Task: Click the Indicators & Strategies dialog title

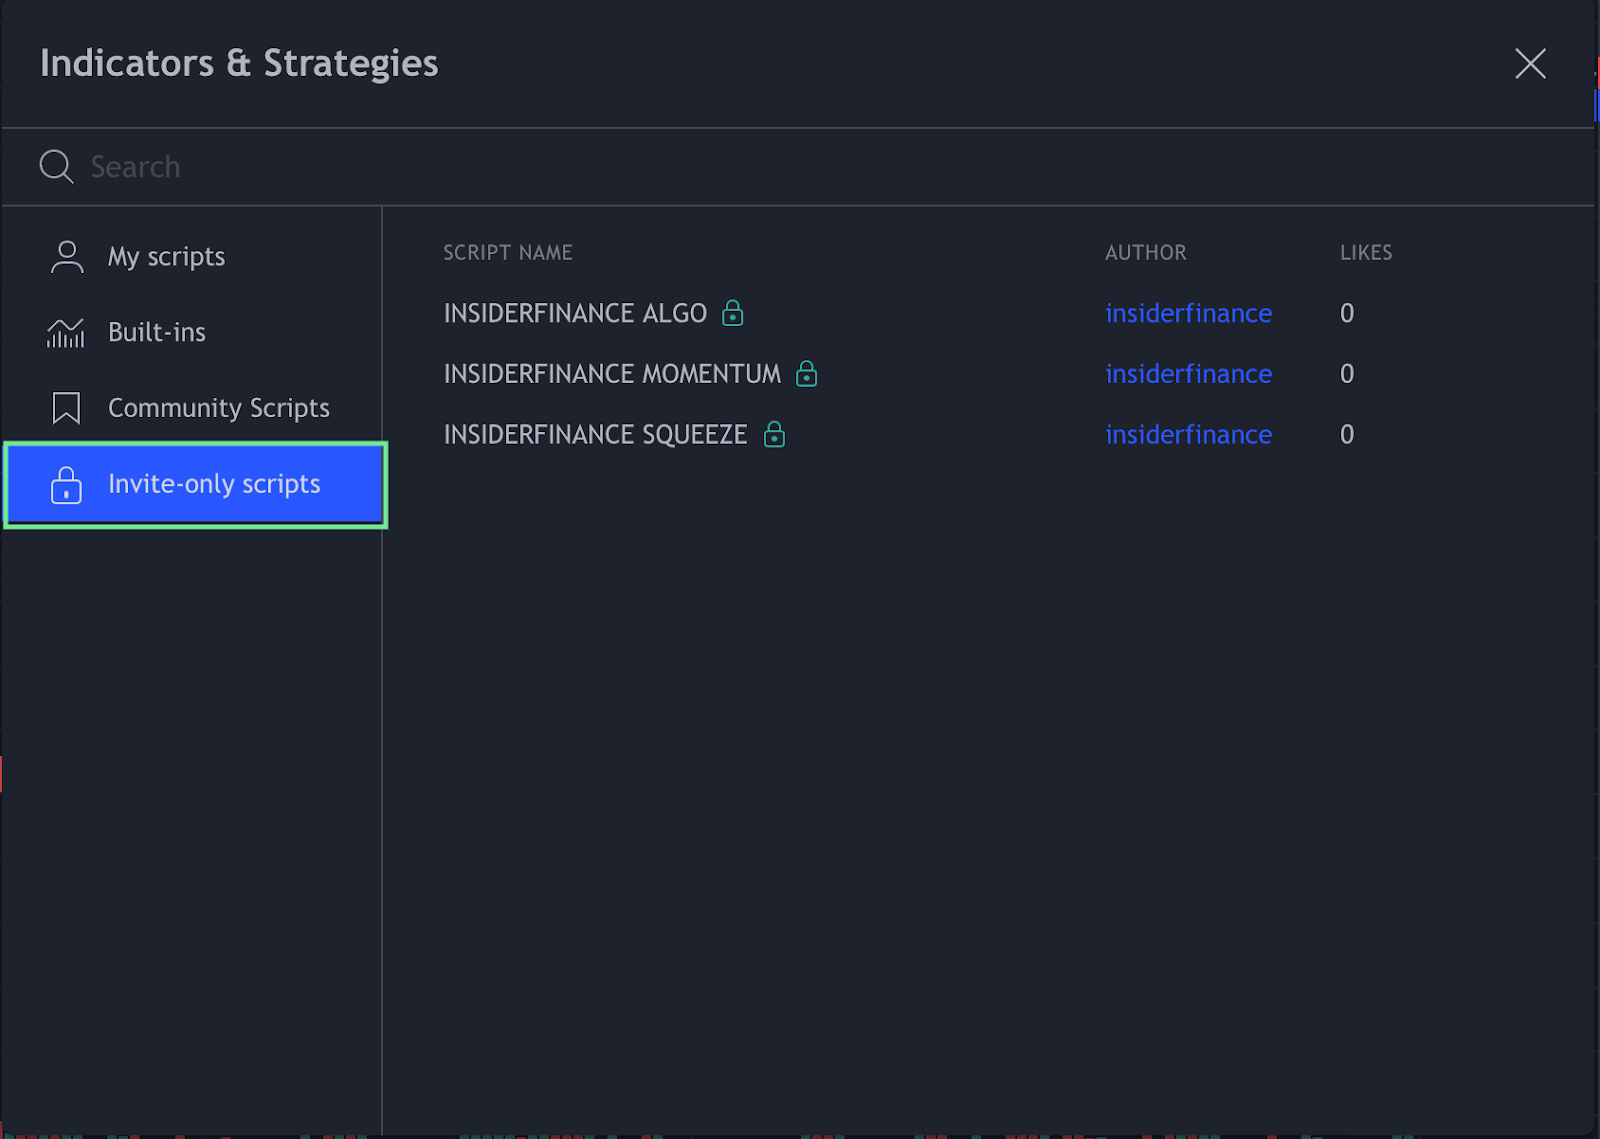Action: (239, 63)
